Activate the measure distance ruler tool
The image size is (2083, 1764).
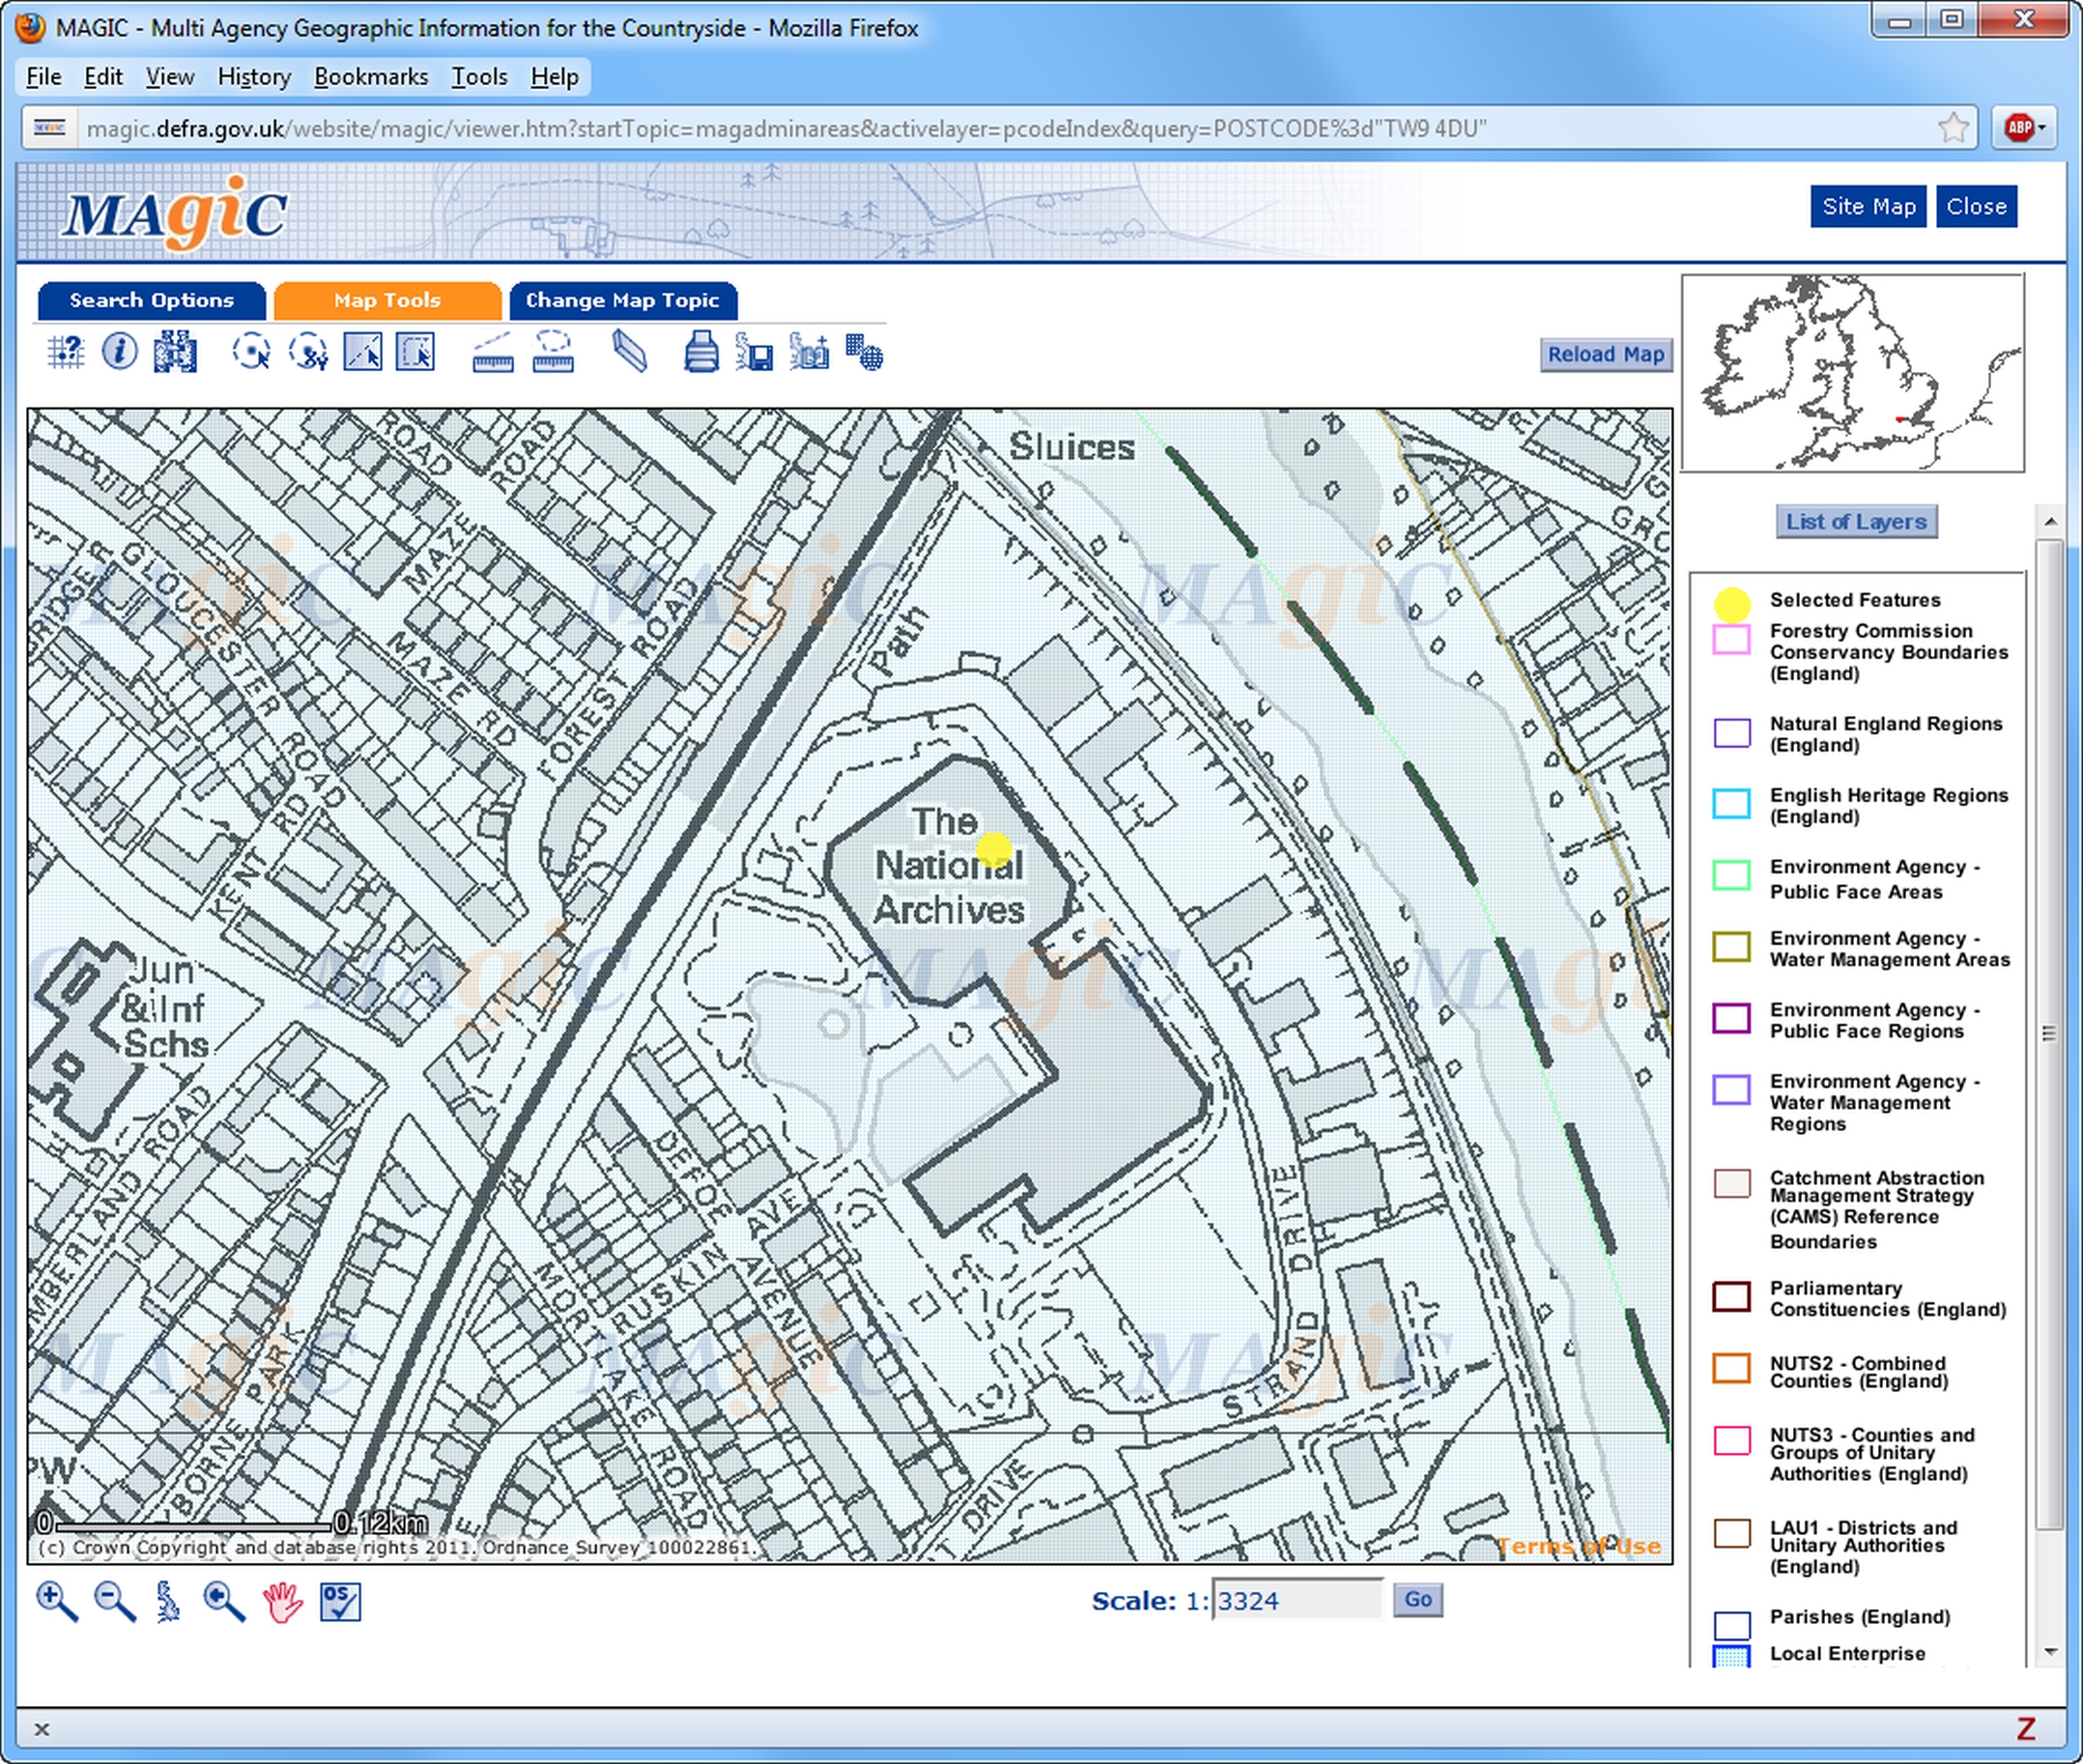click(493, 353)
